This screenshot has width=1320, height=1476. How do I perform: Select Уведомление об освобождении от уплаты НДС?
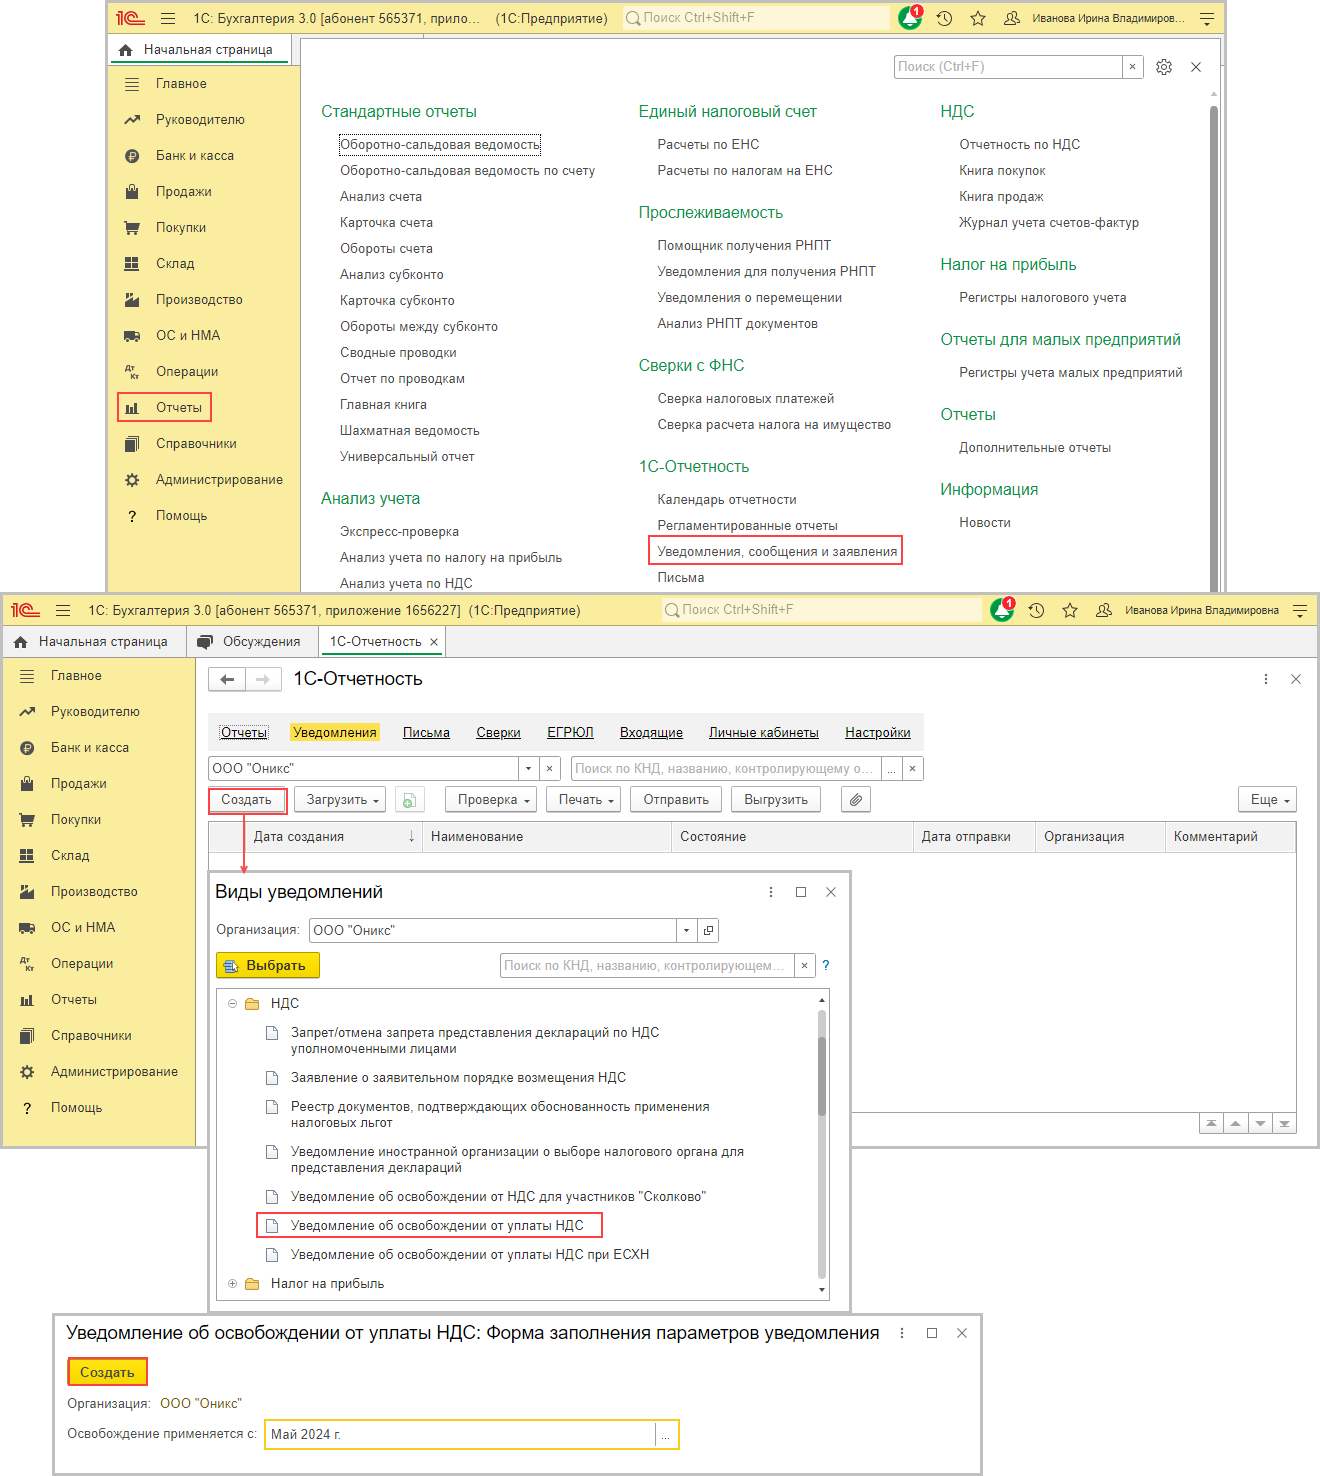point(437,1226)
